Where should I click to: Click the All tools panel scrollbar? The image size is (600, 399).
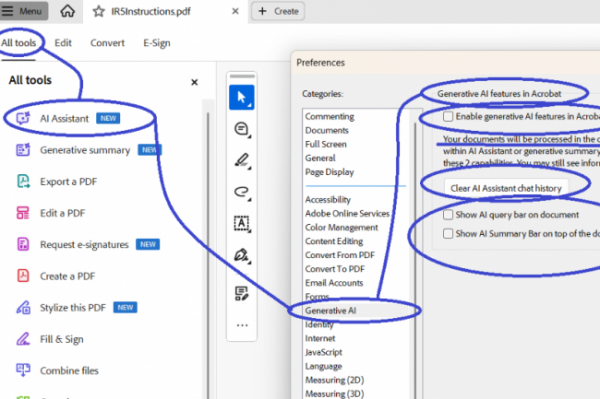click(208, 256)
